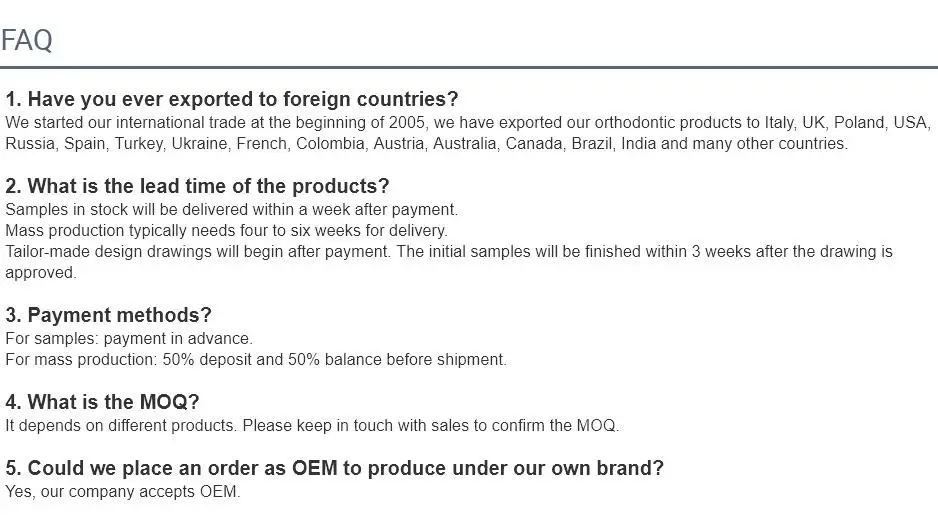The image size is (938, 529).
Task: Select the 'Payment methods?' question heading
Action: tap(108, 315)
